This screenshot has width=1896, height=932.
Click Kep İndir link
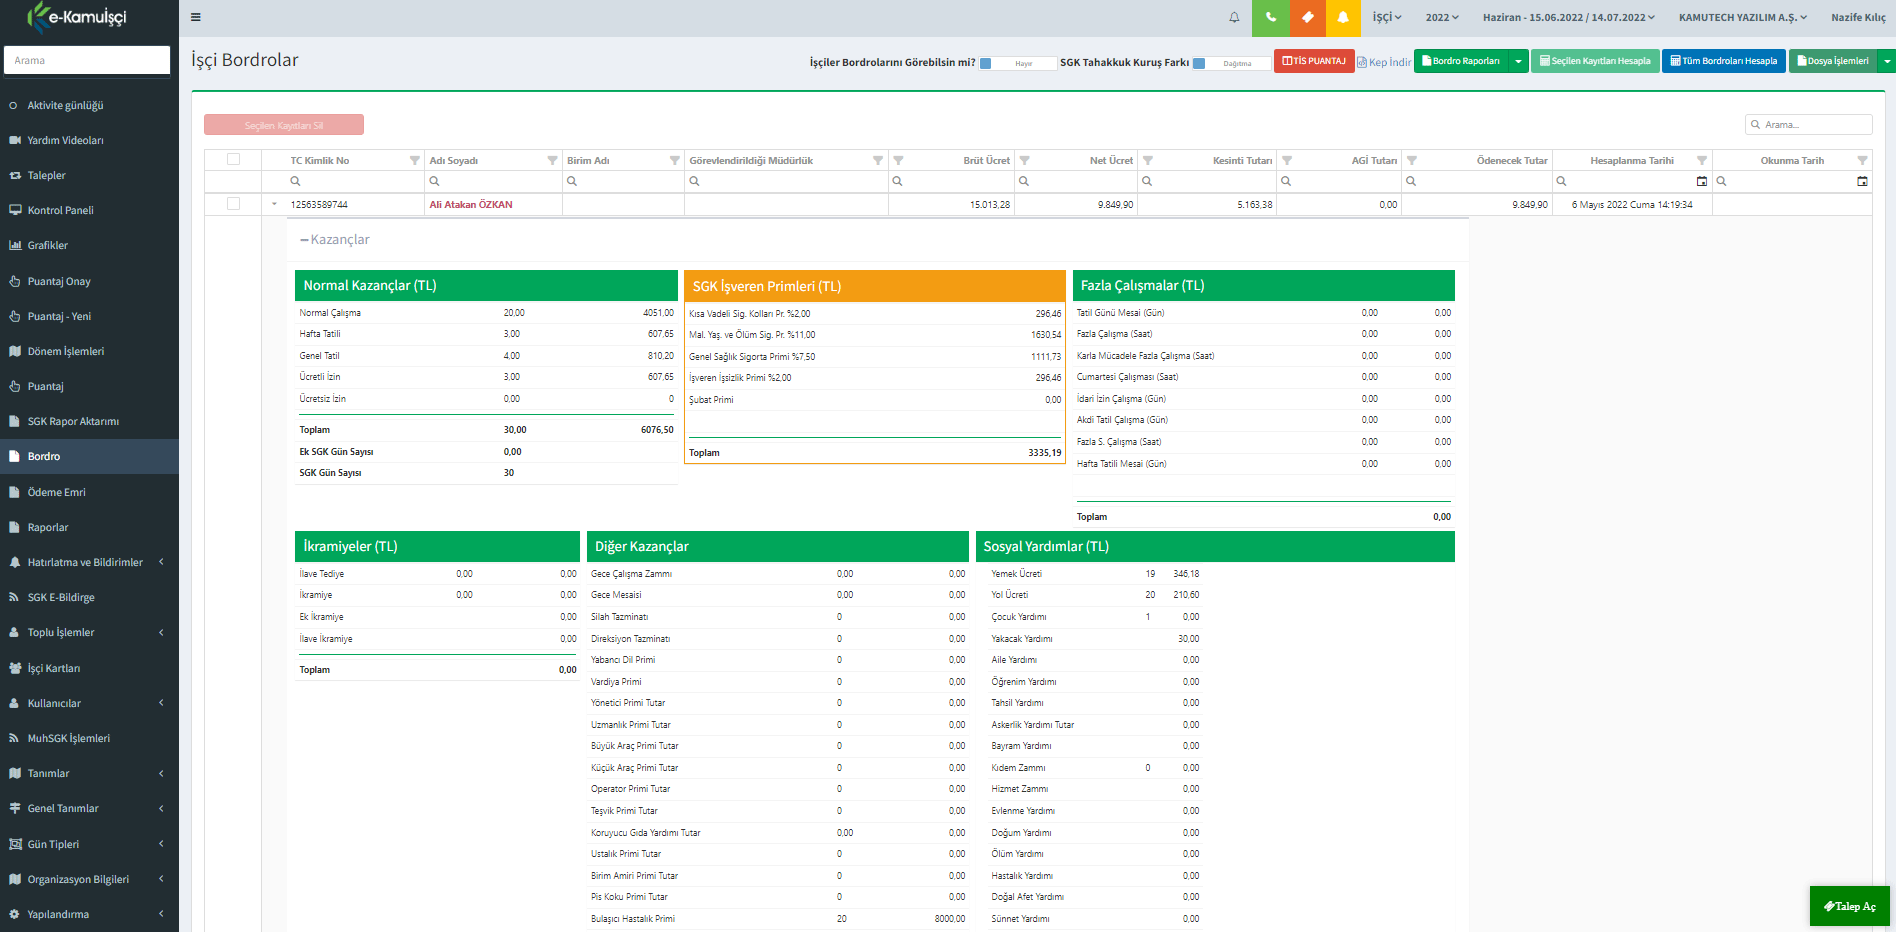pyautogui.click(x=1384, y=62)
